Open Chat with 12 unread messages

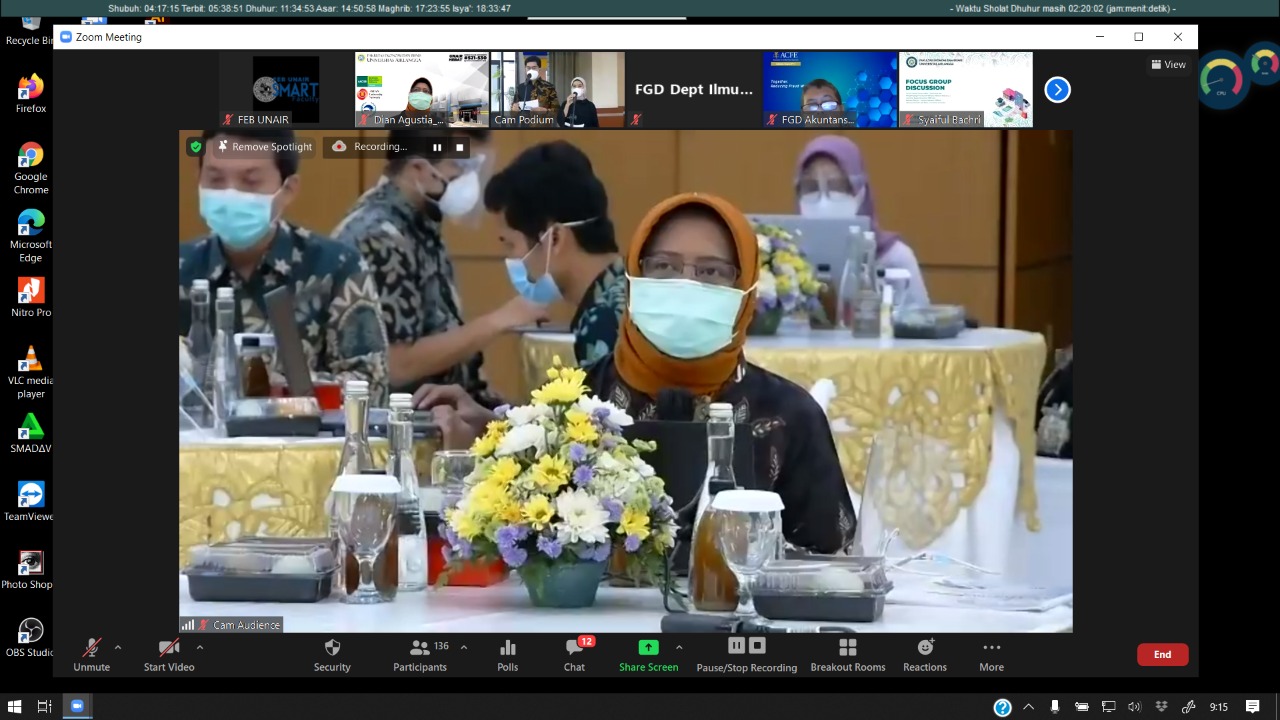574,648
